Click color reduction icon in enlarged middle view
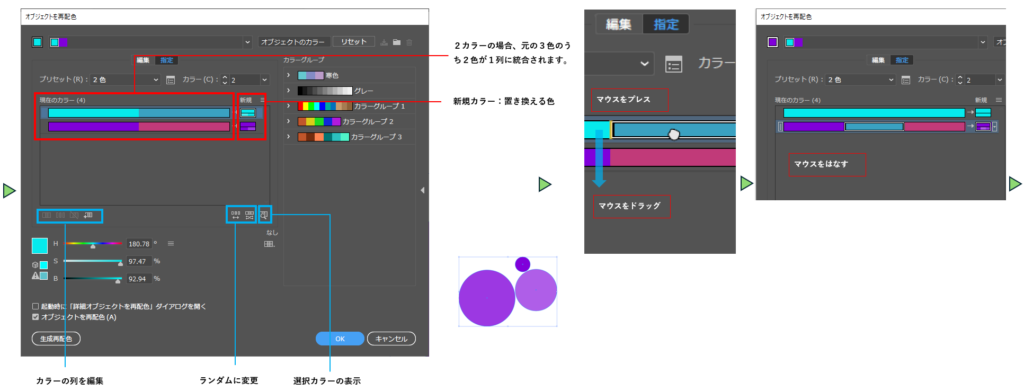The height and width of the screenshot is (391, 1024). point(673,64)
